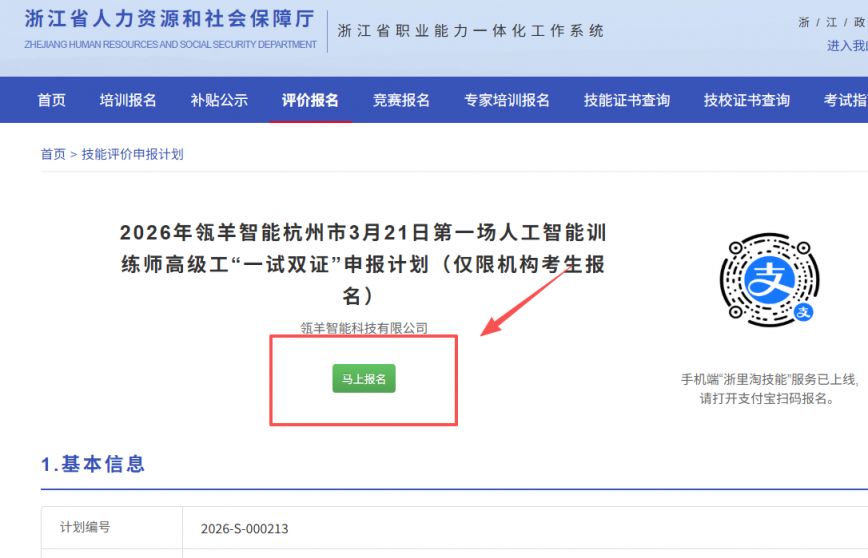The width and height of the screenshot is (868, 558).
Task: Go to 培训报名 menu item
Action: pyautogui.click(x=128, y=100)
